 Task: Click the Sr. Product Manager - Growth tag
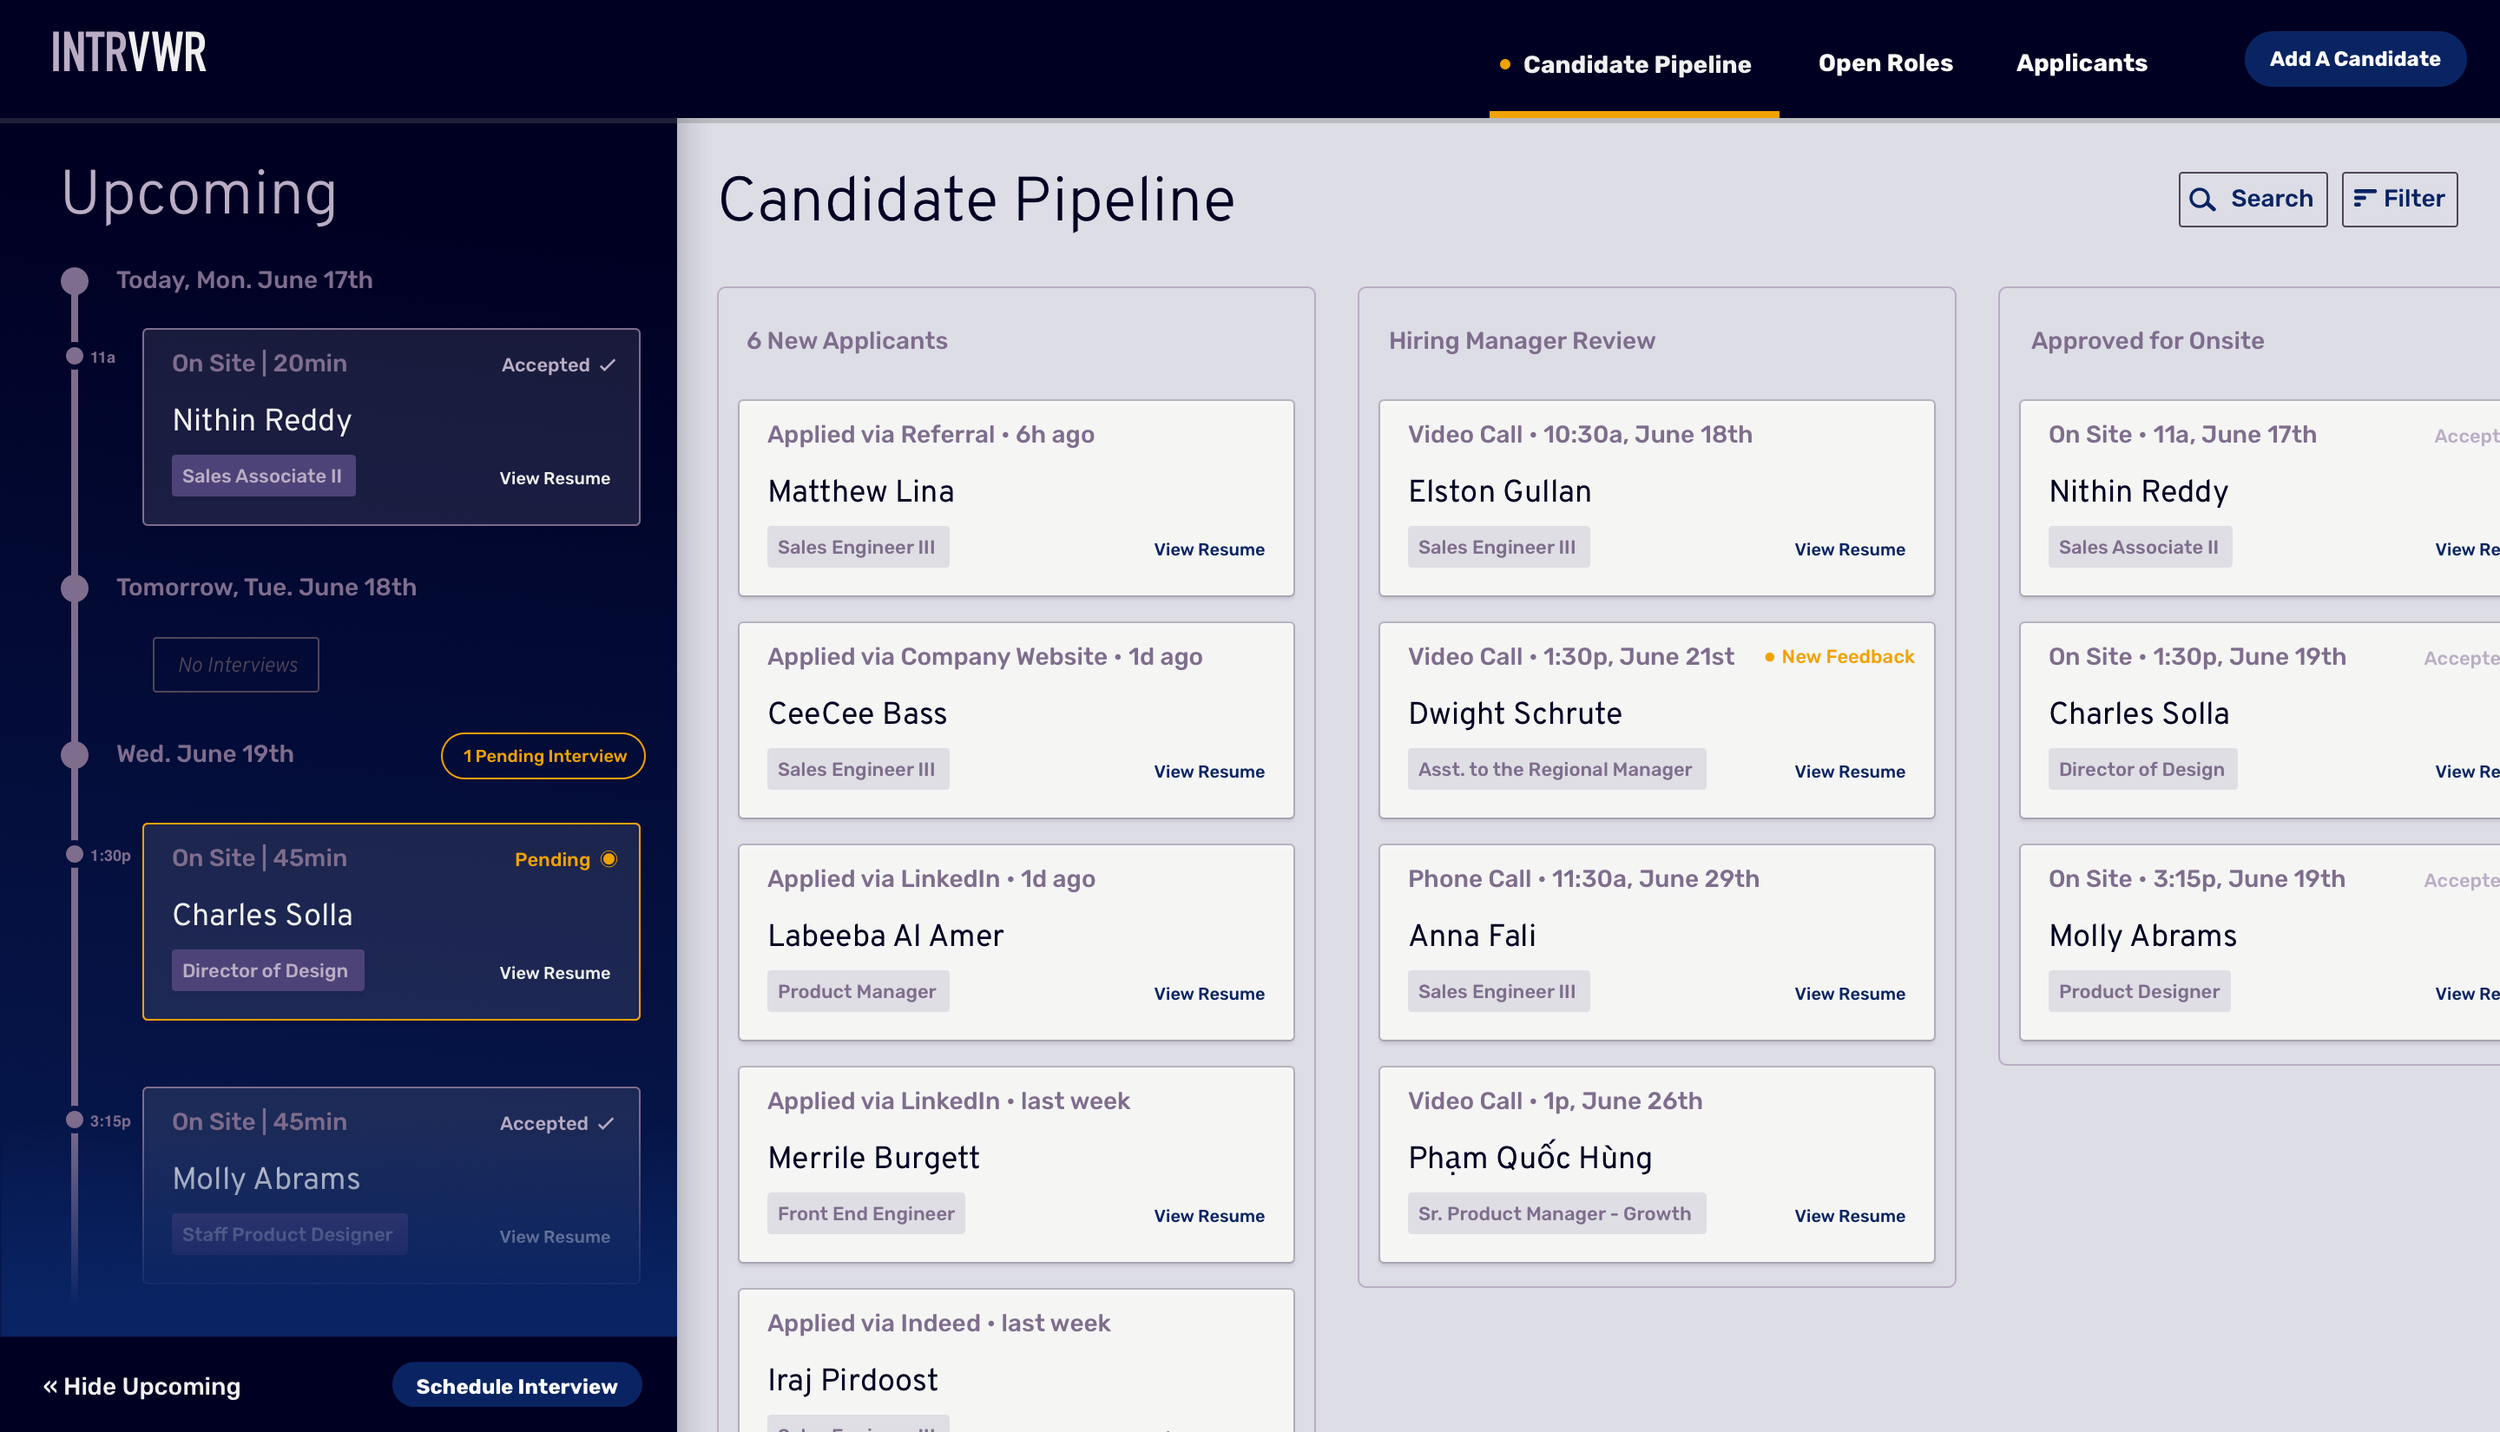pyautogui.click(x=1556, y=1213)
